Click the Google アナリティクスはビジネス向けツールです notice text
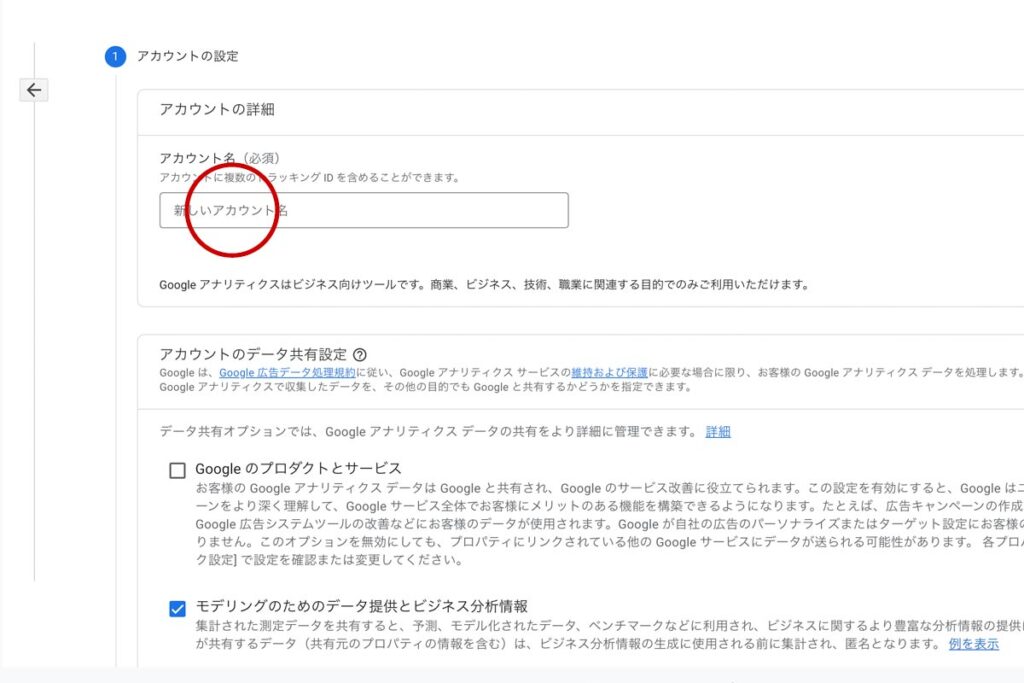The height and width of the screenshot is (683, 1024). click(484, 285)
